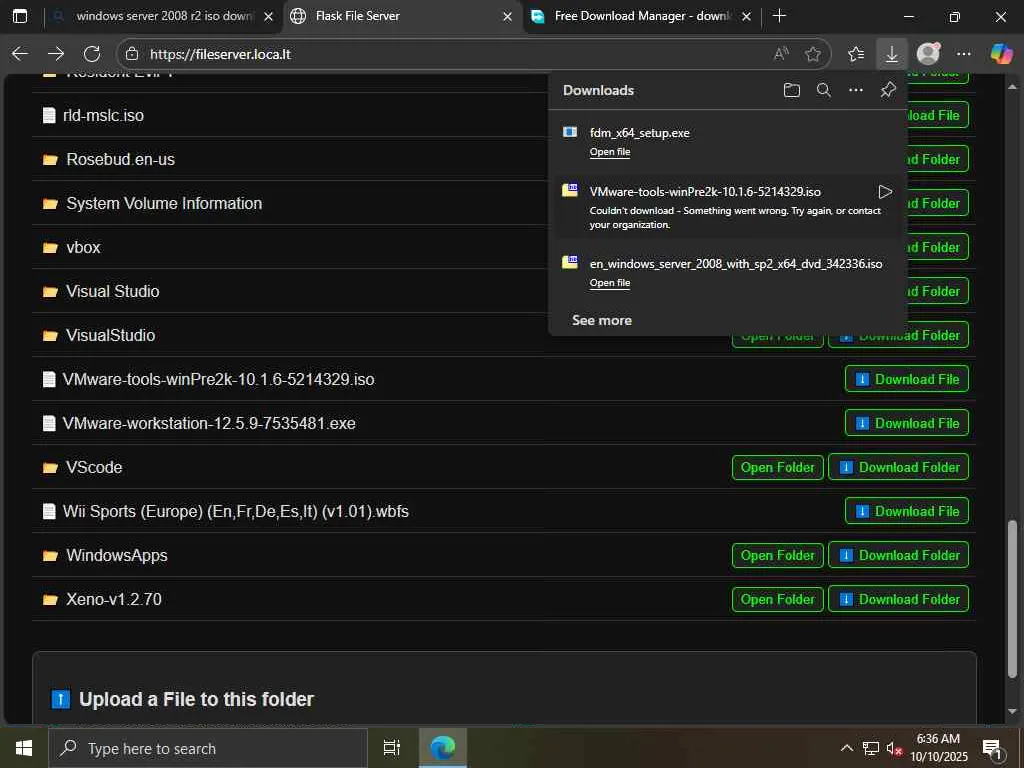Open the Xeno-v1.2.70 folder
Image resolution: width=1024 pixels, height=768 pixels.
pyautogui.click(x=778, y=600)
